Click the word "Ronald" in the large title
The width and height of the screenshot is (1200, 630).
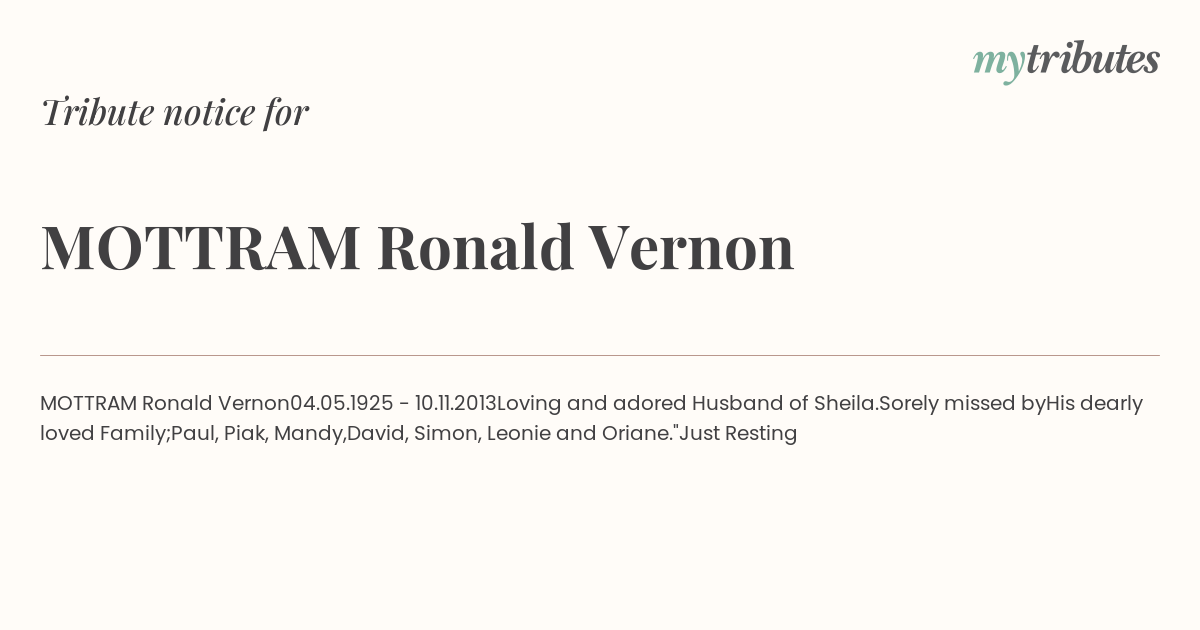pyautogui.click(x=475, y=247)
